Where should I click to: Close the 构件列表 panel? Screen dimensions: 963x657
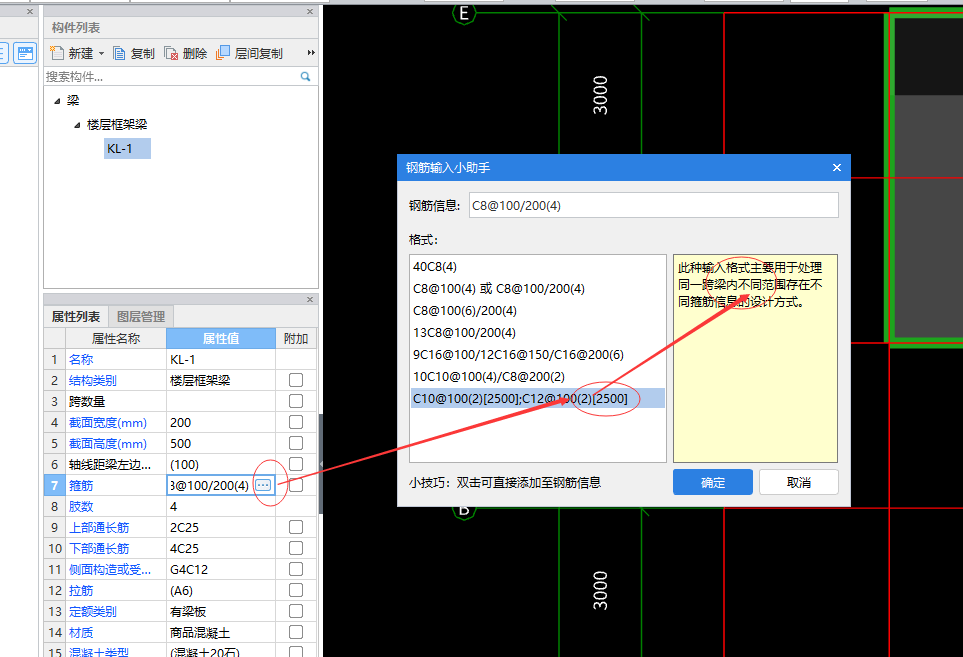(310, 12)
